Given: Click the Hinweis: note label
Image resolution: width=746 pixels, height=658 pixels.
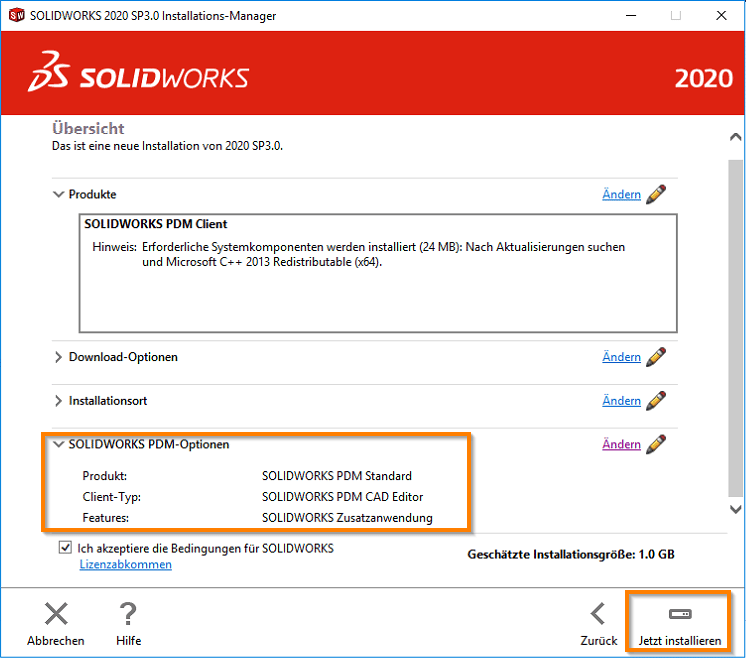Looking at the screenshot, I should [x=115, y=247].
